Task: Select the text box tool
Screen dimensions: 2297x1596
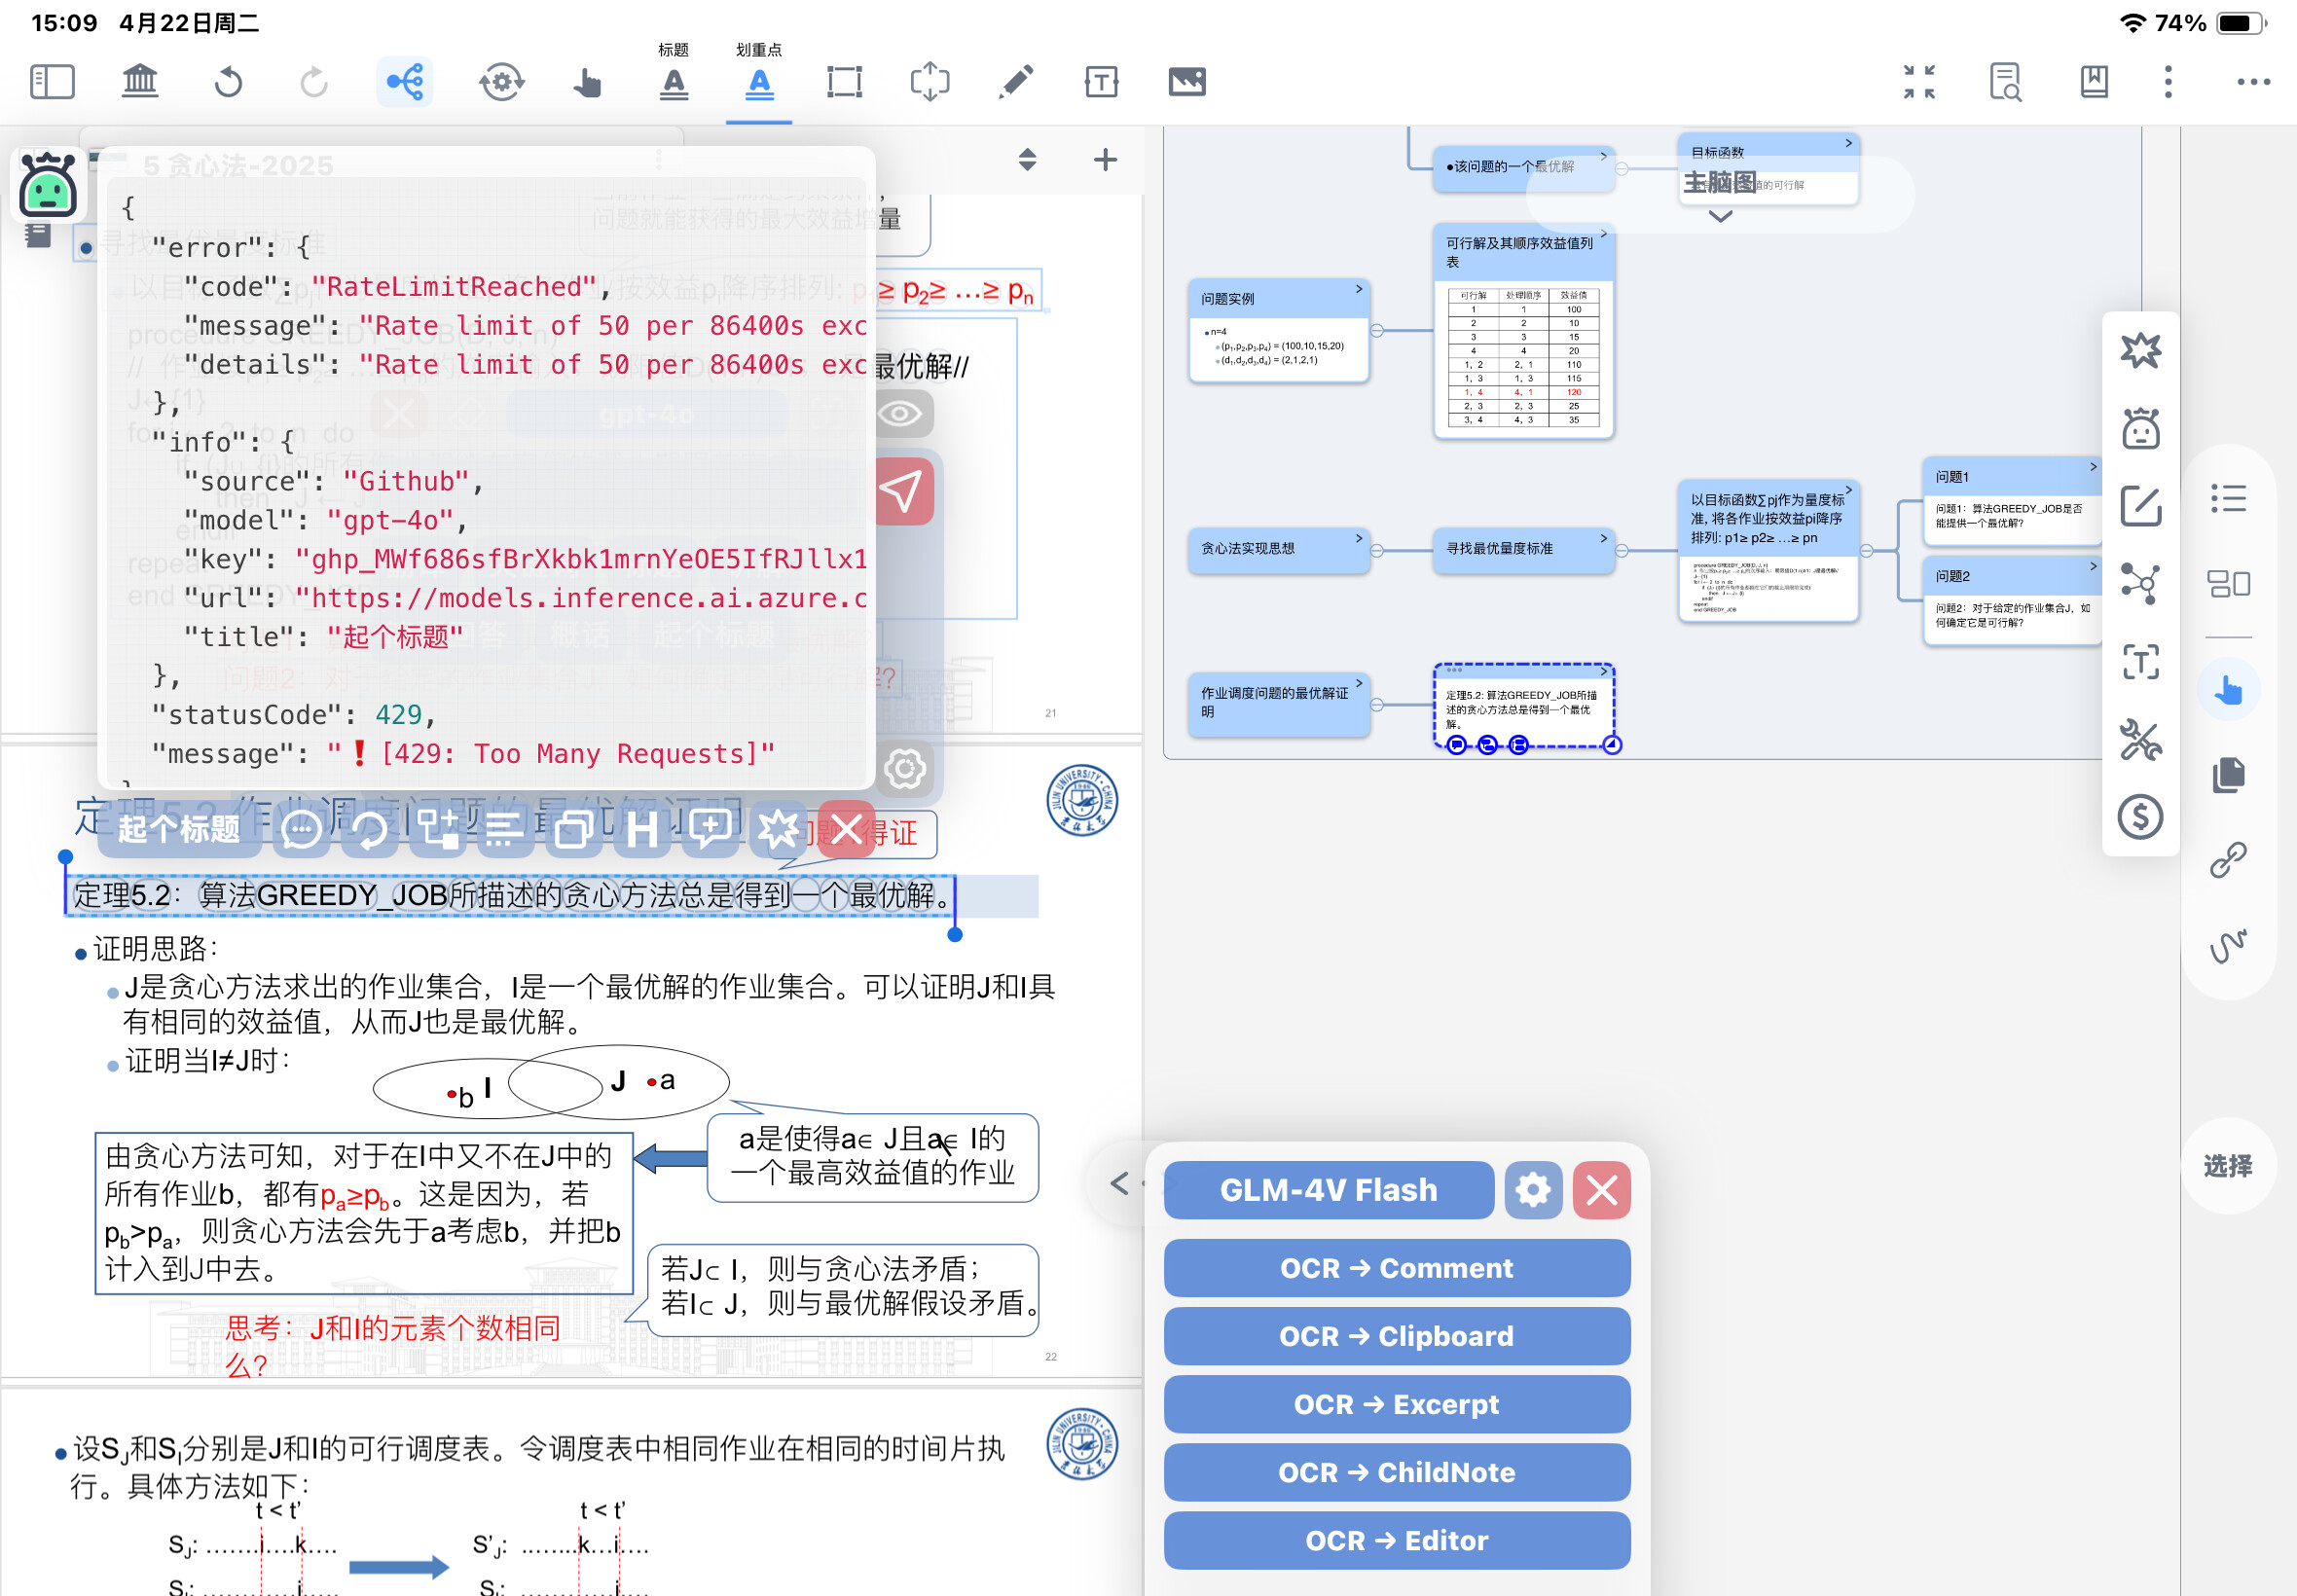Action: (1101, 81)
